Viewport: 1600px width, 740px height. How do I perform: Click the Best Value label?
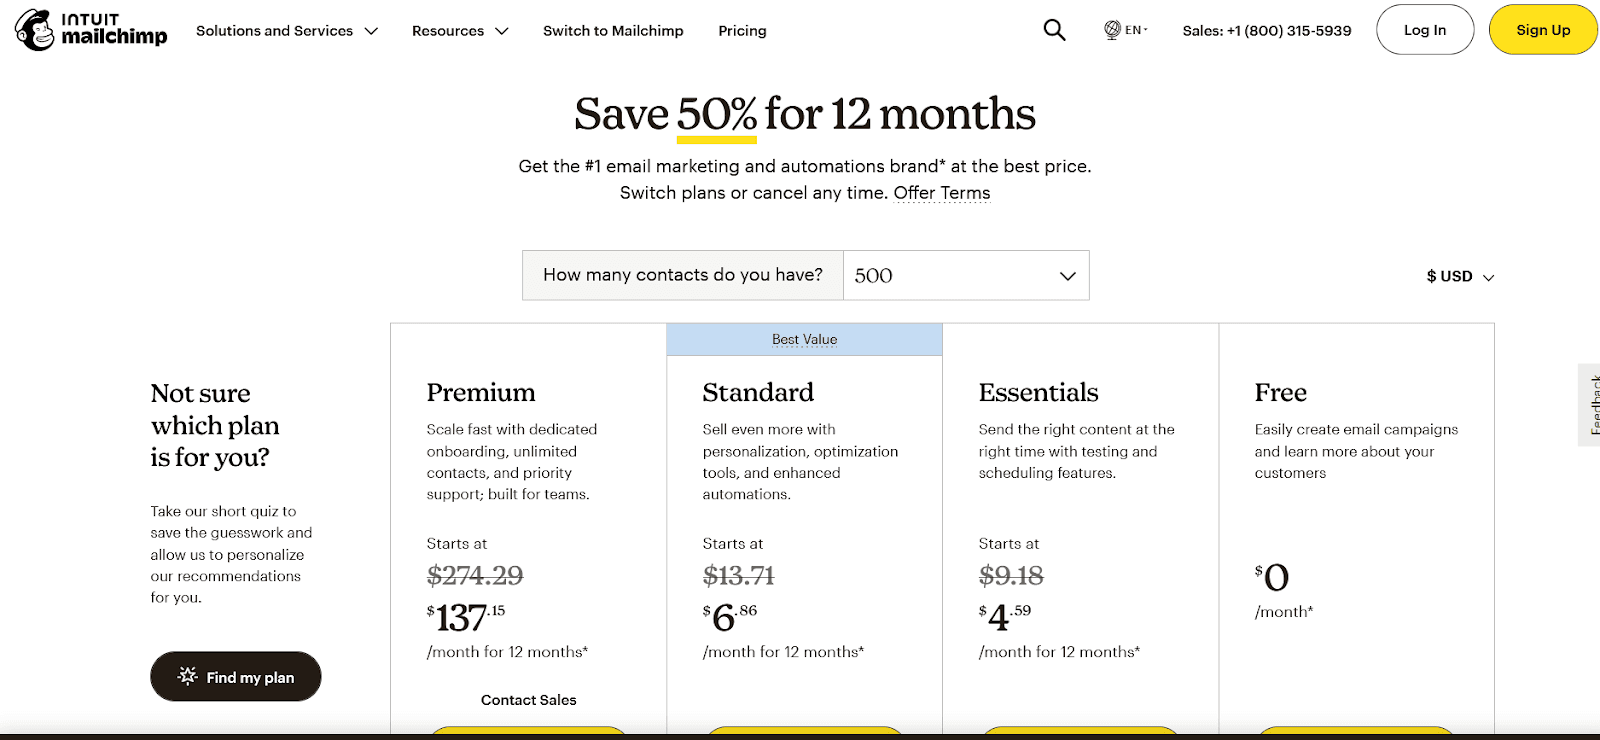[804, 340]
